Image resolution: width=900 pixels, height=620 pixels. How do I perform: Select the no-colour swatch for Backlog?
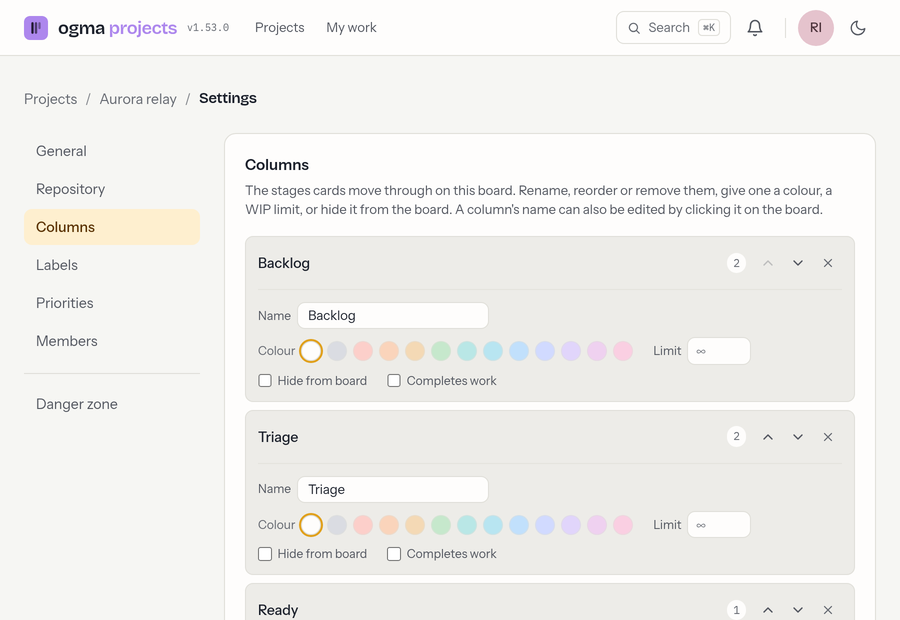coord(311,351)
